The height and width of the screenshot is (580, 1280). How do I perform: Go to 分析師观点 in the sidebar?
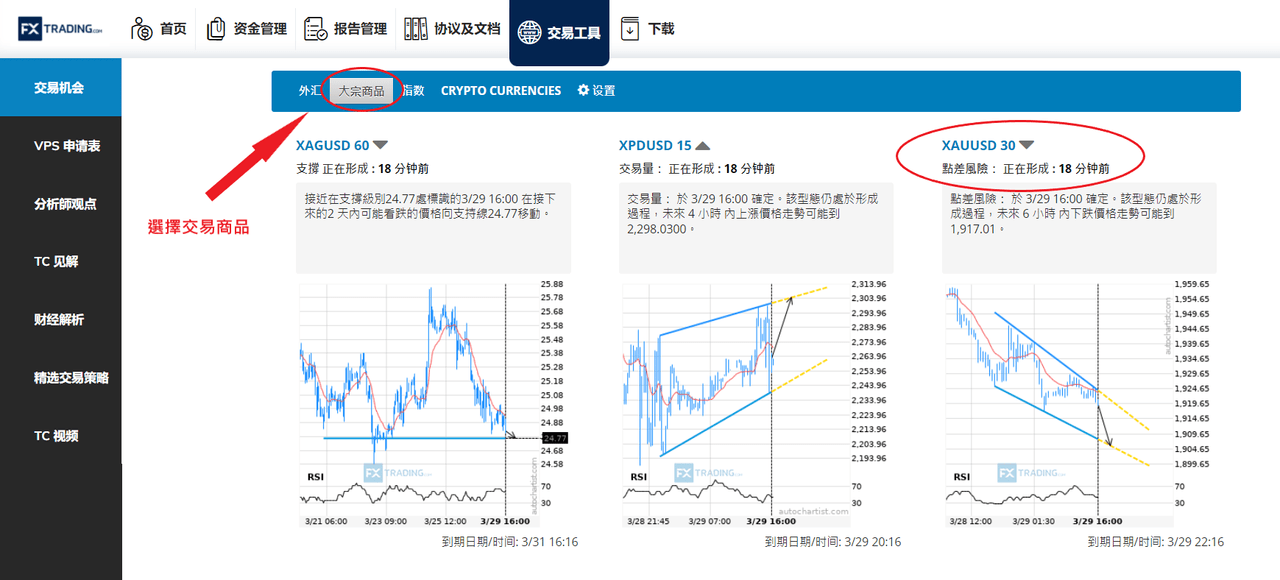[x=61, y=204]
